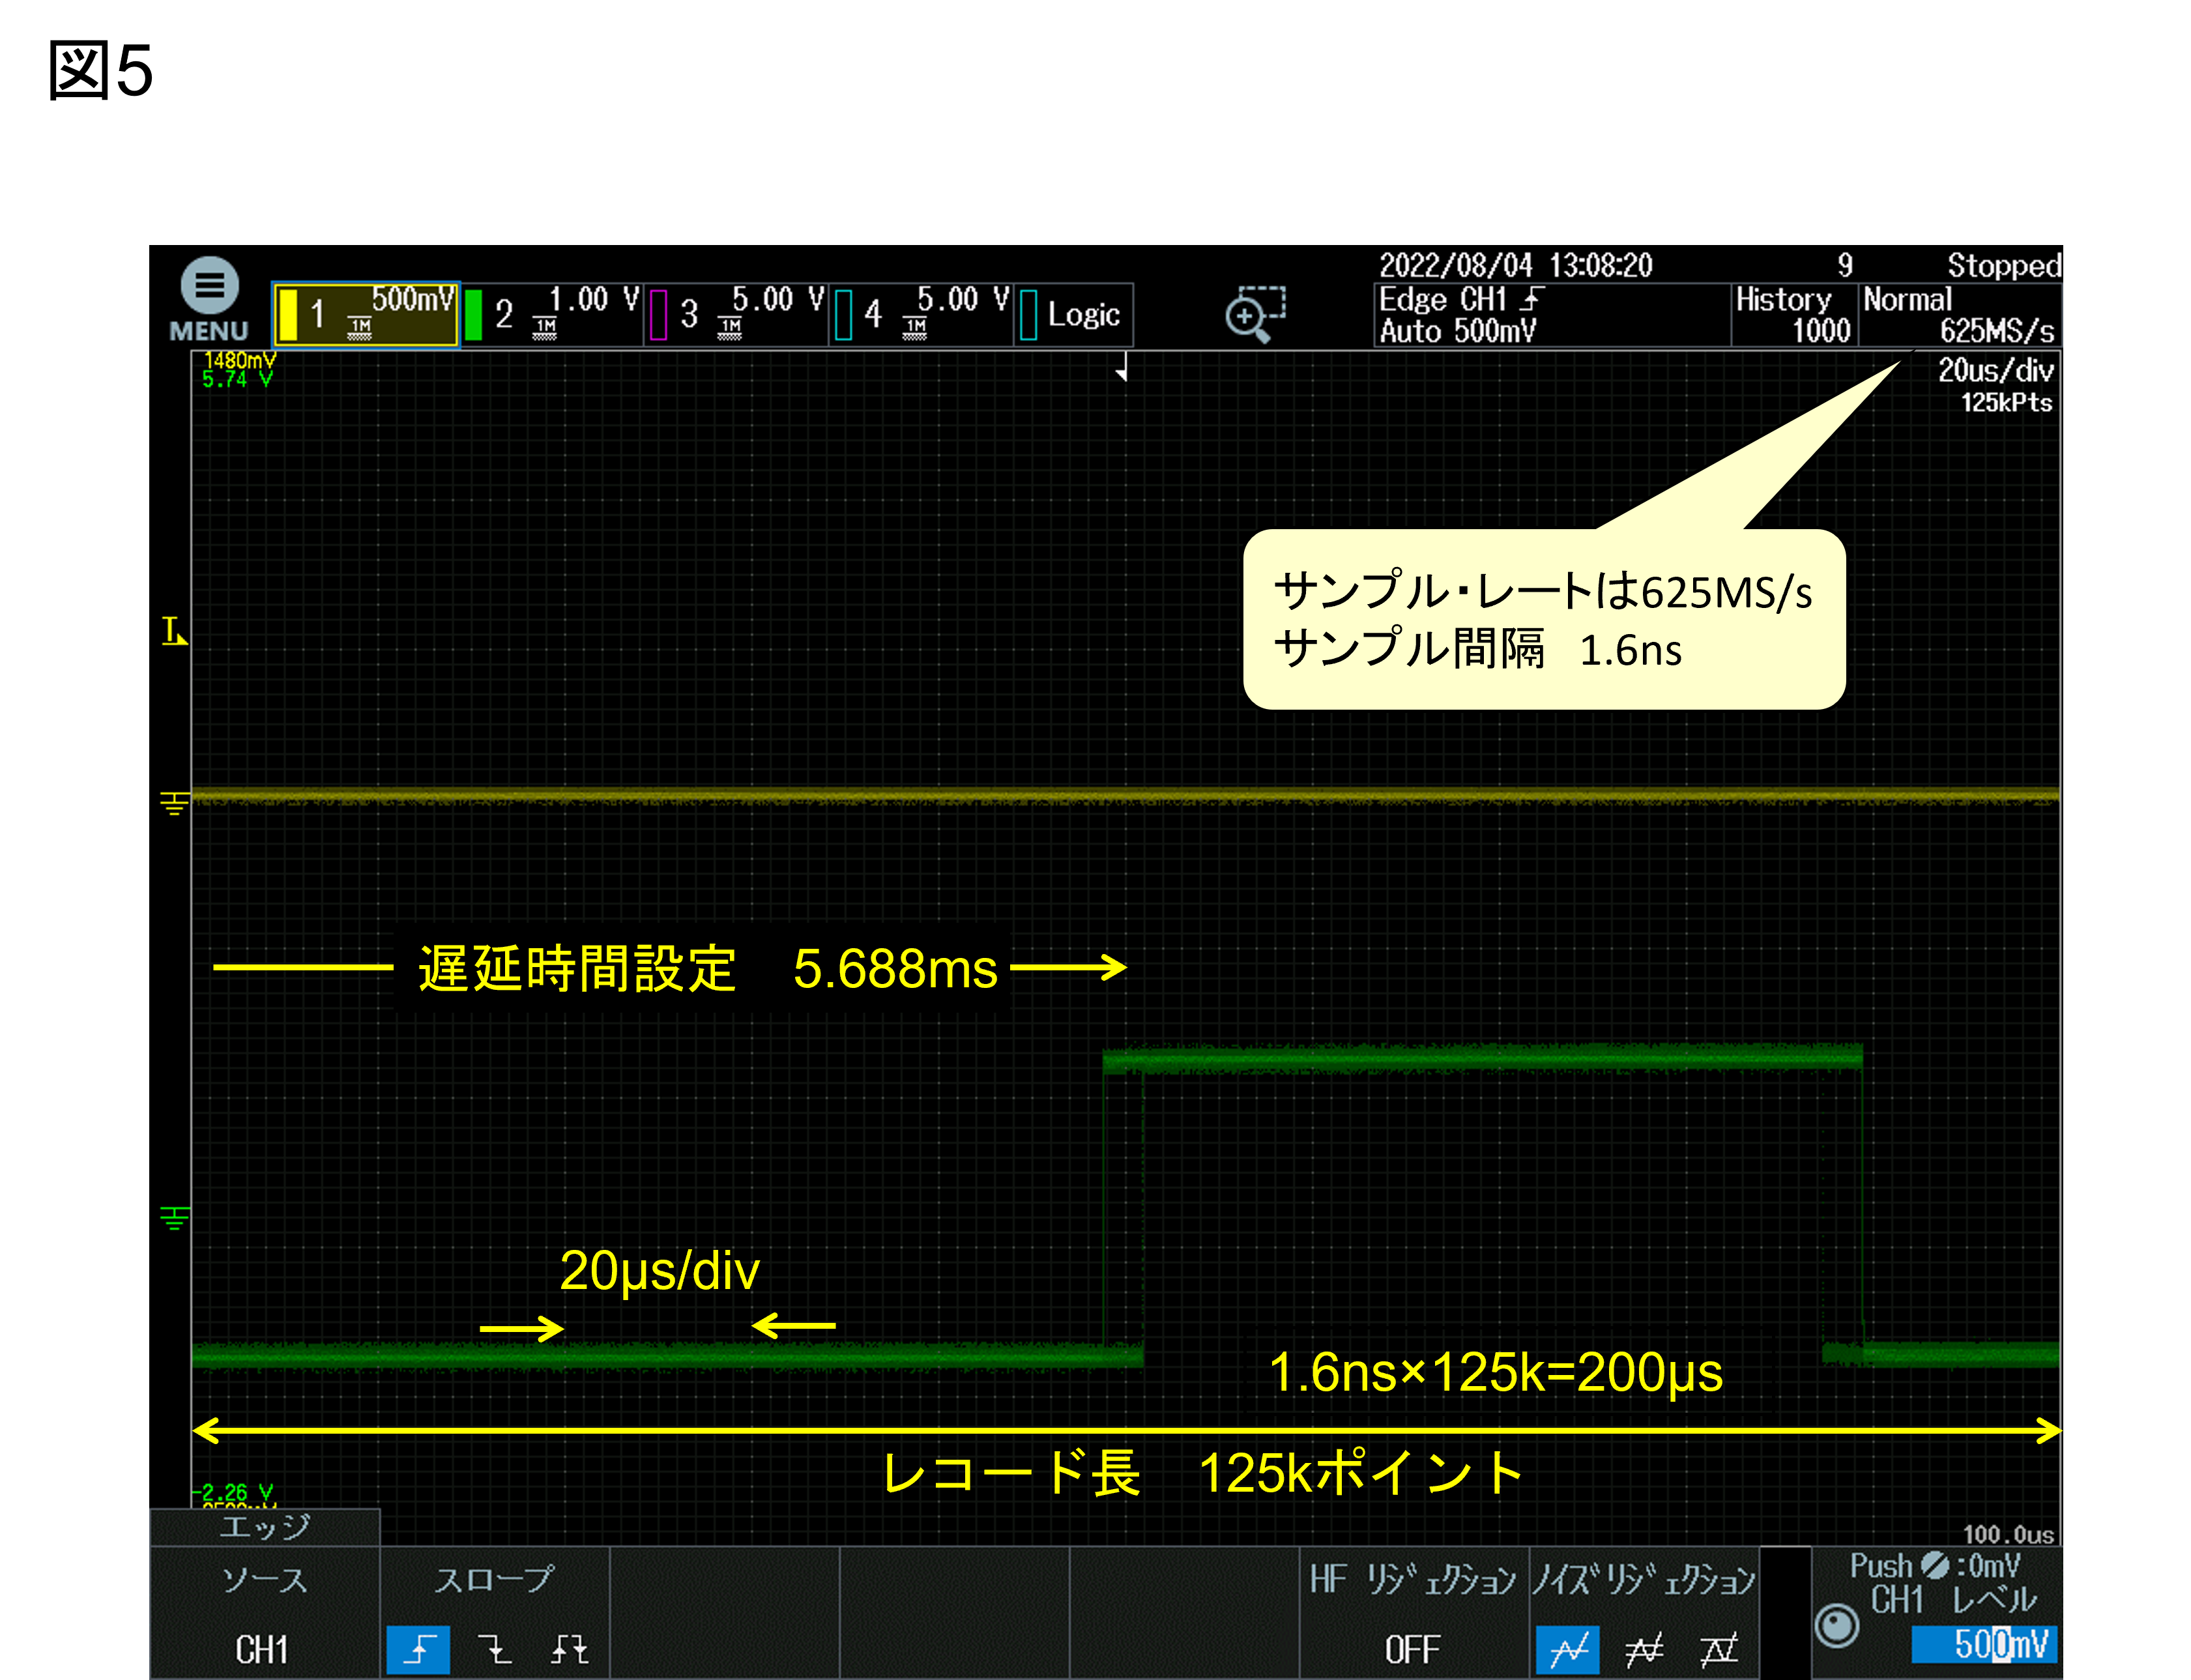Click the -2.26 V lower scale readout
Image resolution: width=2191 pixels, height=1680 pixels.
tap(232, 1492)
